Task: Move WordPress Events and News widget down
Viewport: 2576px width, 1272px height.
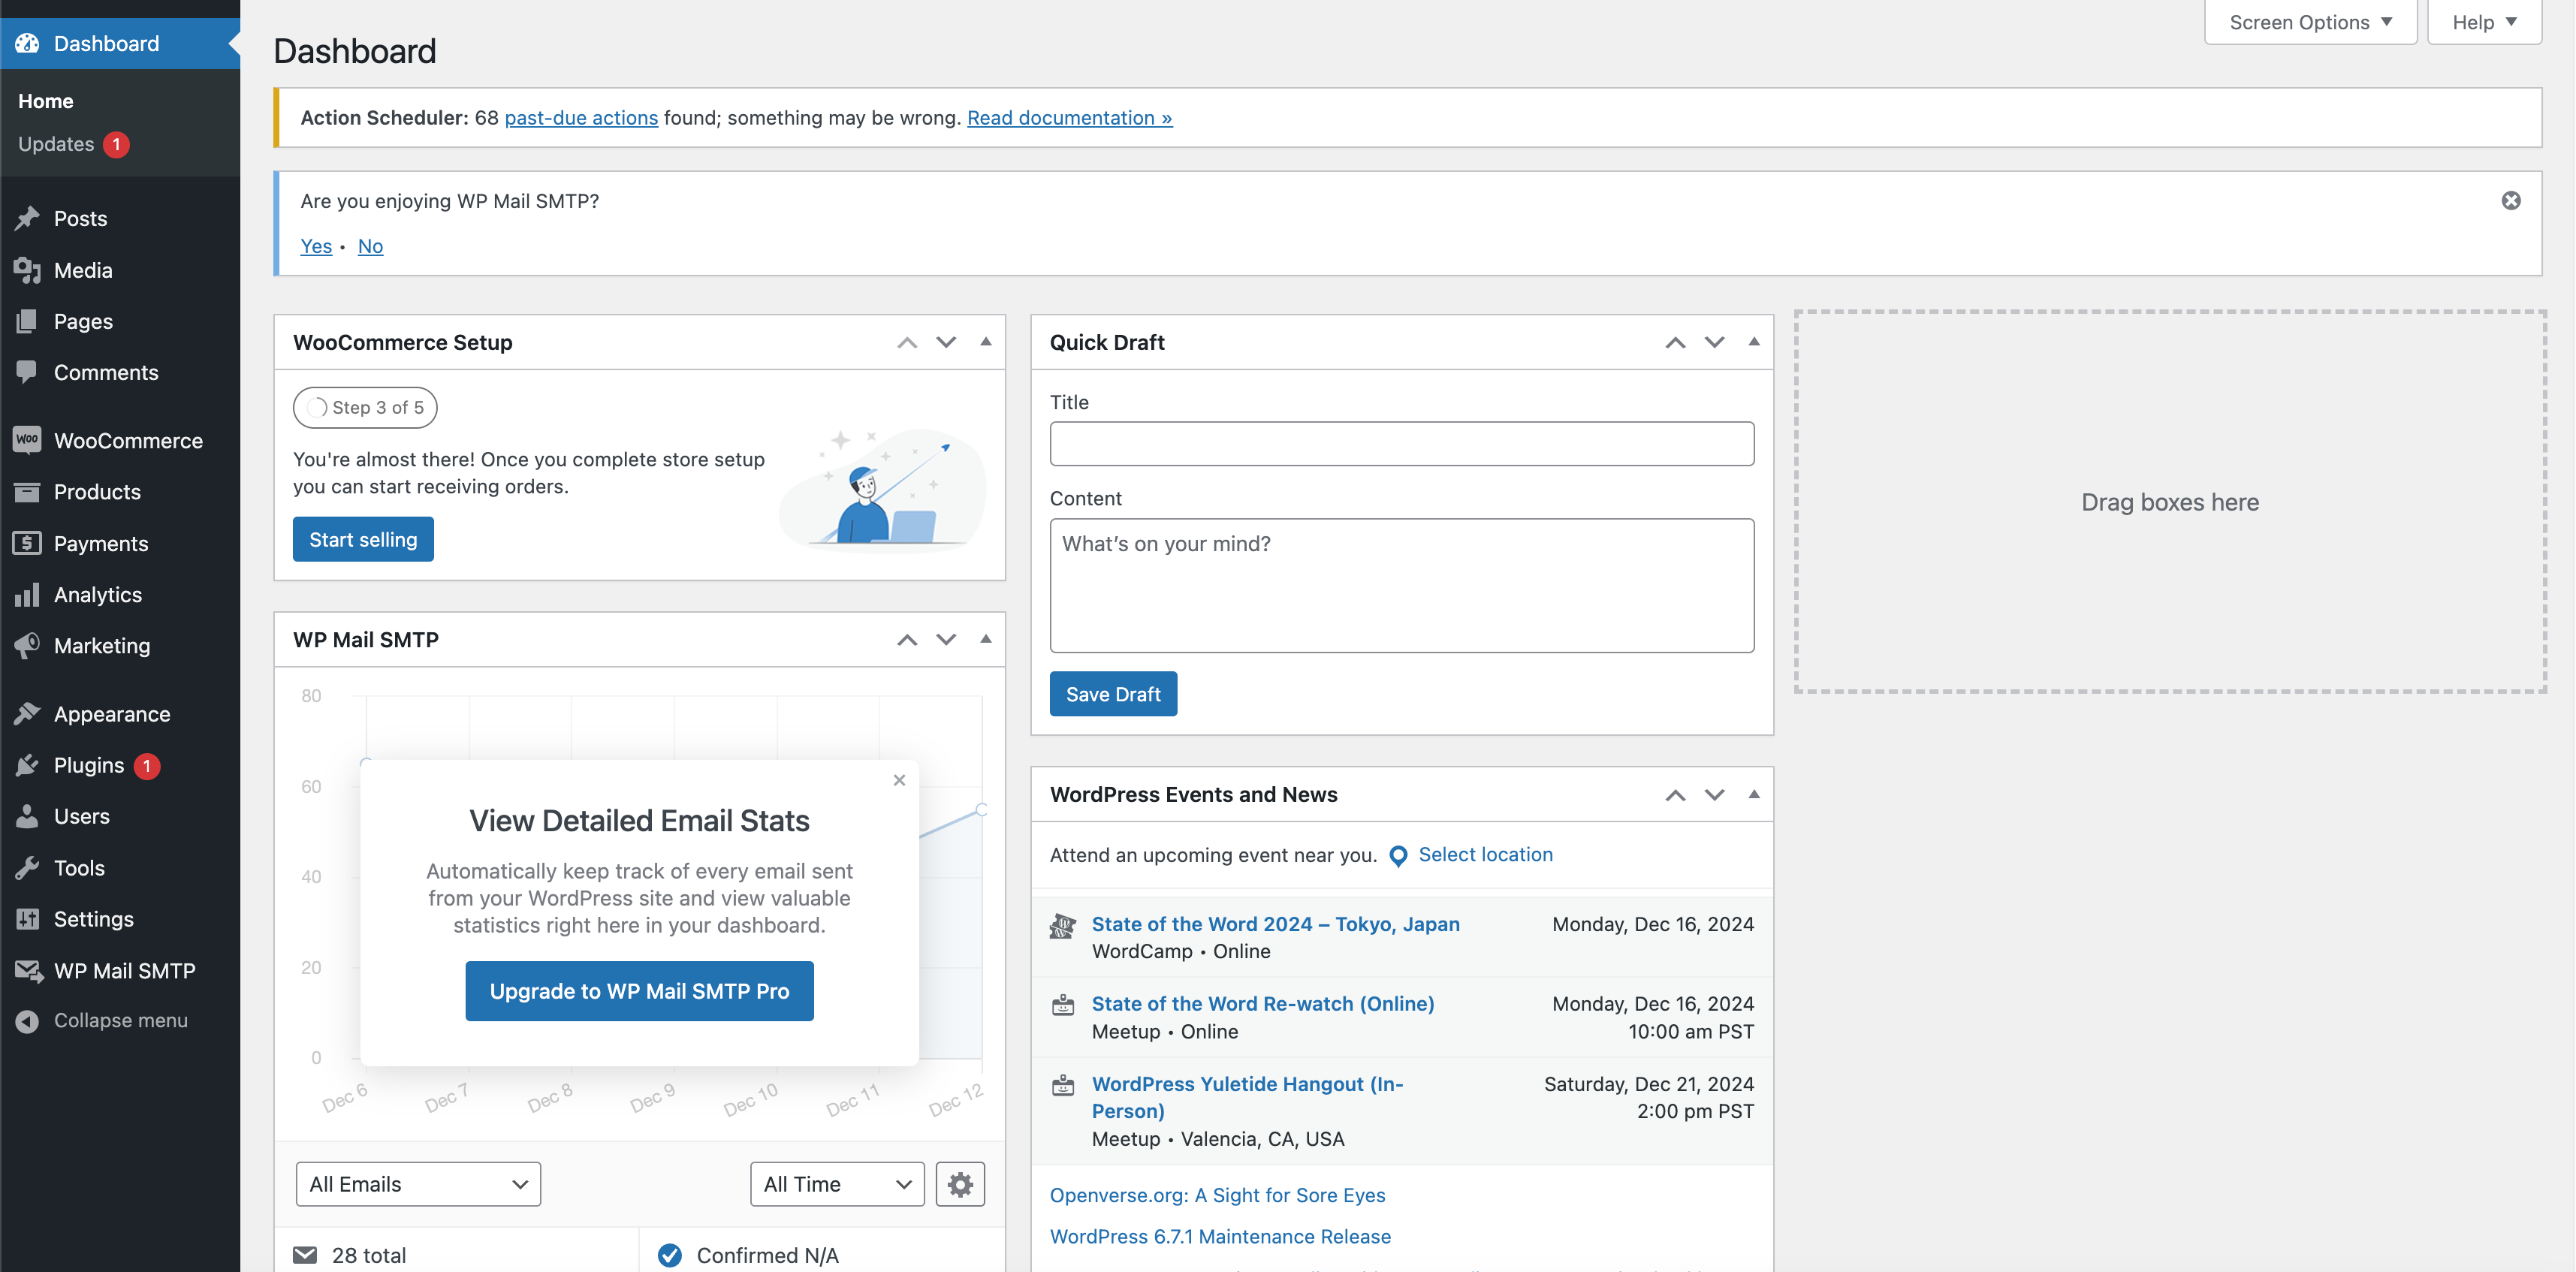Action: [1714, 795]
